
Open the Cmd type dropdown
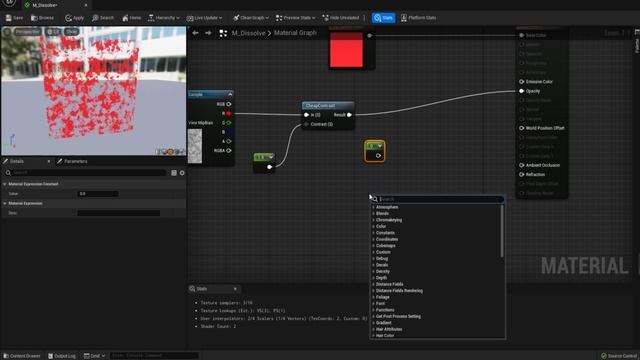[x=94, y=356]
